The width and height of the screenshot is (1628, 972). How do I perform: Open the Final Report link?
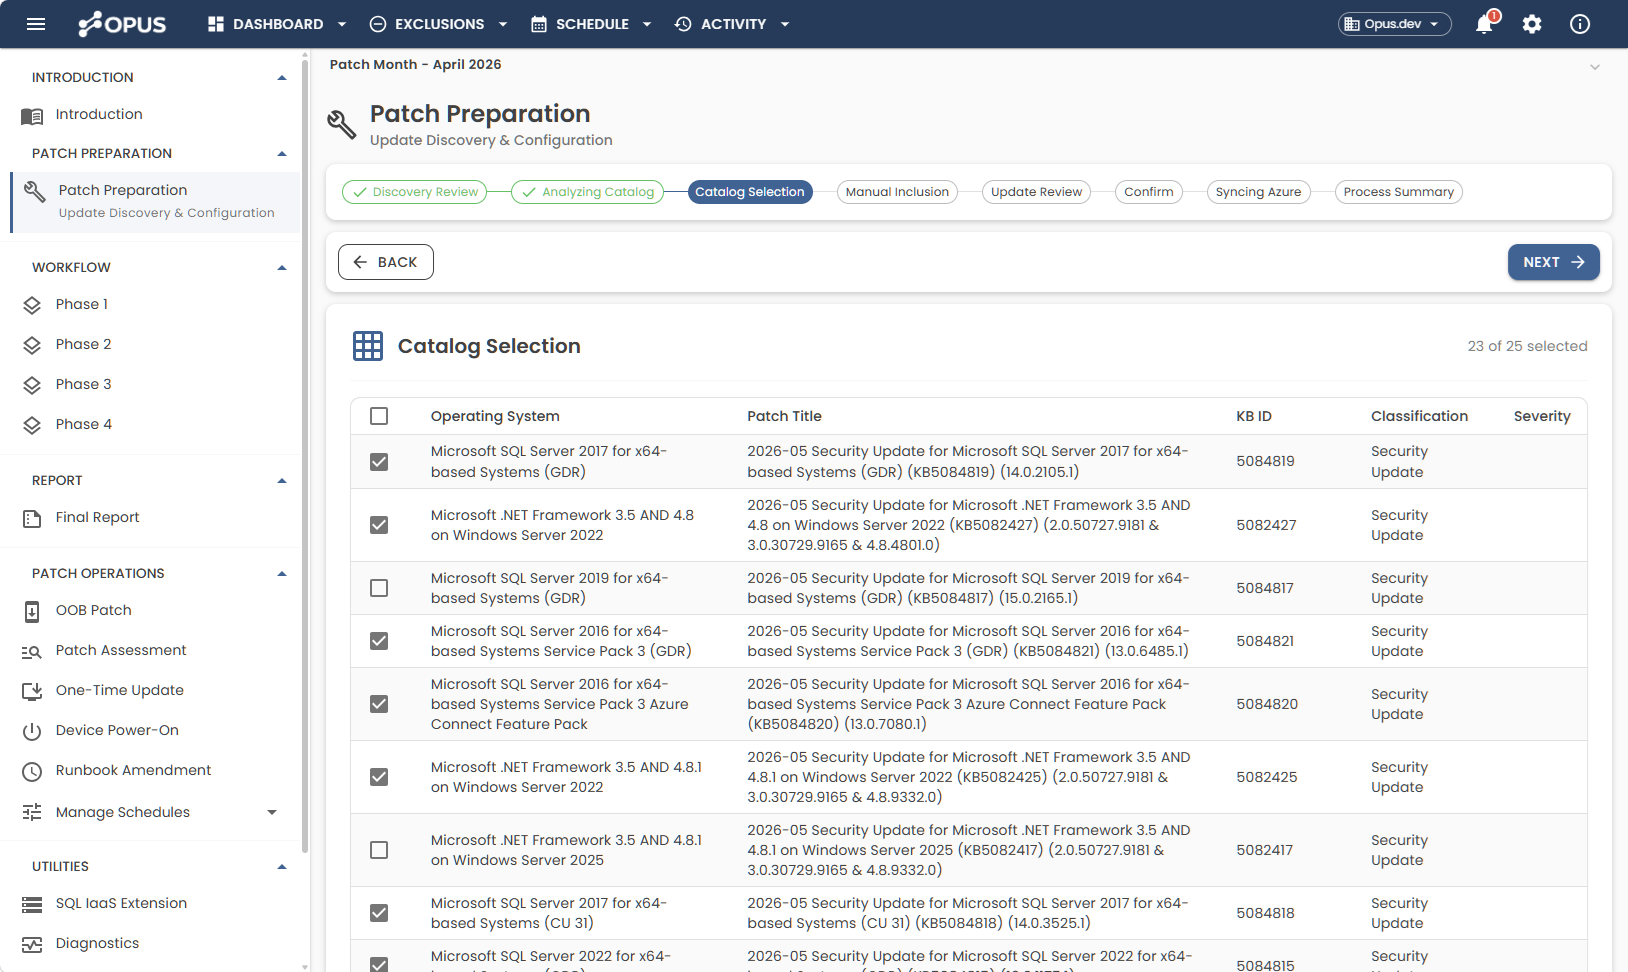[x=97, y=518]
